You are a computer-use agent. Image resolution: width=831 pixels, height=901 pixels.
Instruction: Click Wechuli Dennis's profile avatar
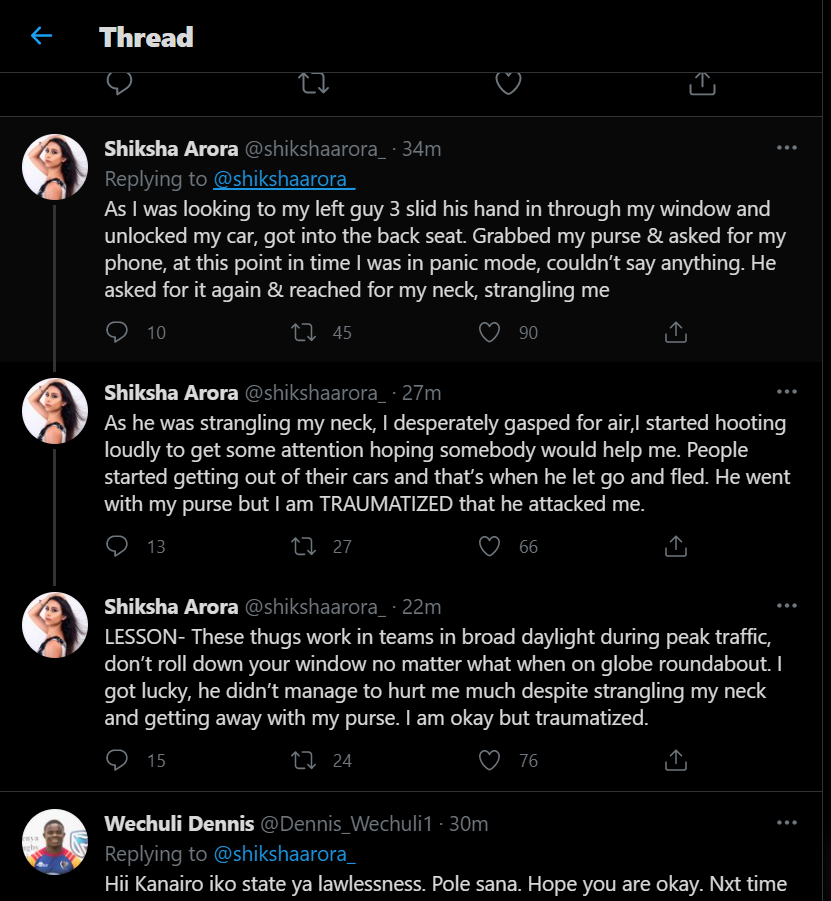55,841
